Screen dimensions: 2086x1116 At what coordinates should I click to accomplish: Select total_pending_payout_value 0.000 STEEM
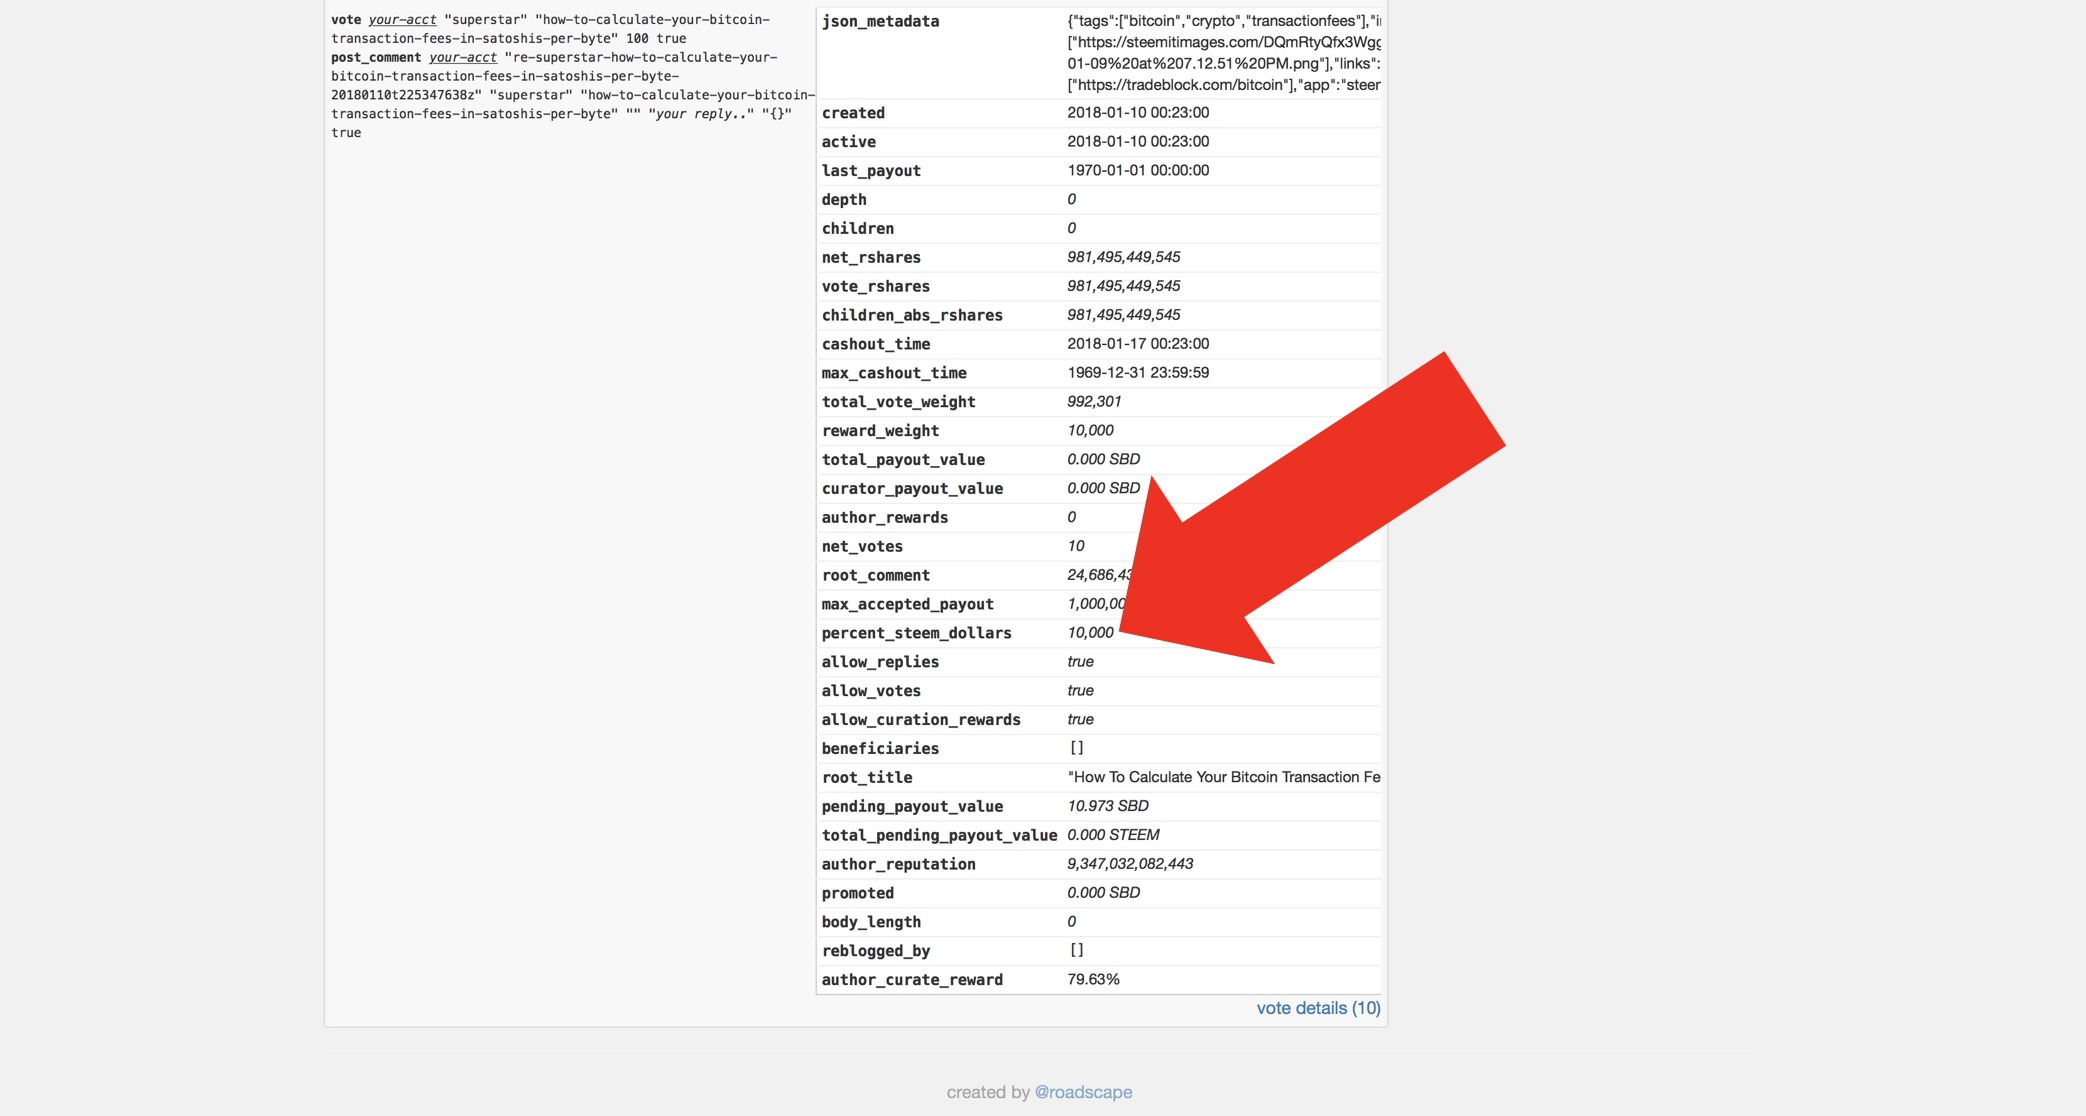click(x=1113, y=835)
